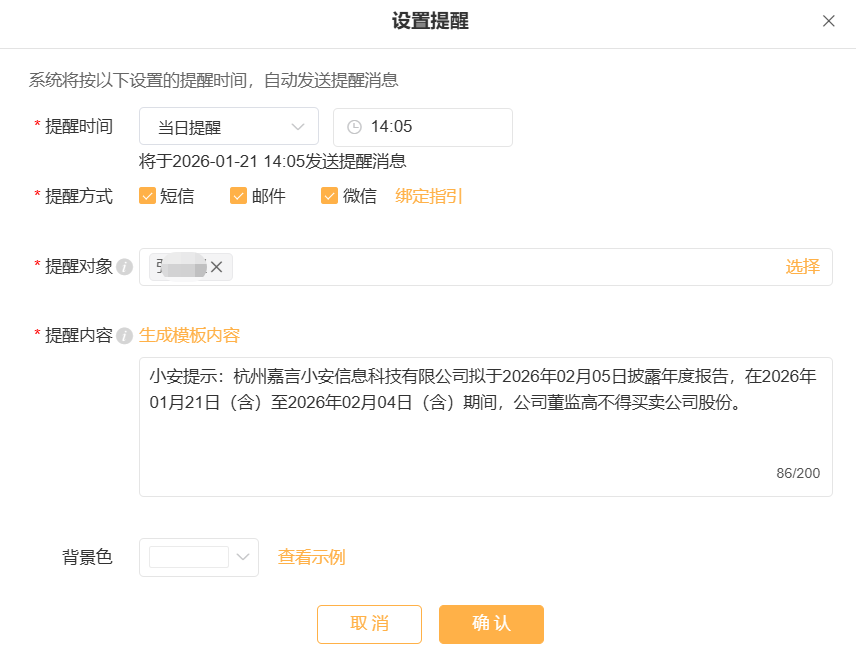Open the 绑定指引 link
Viewport: 856px width, 662px height.
tap(429, 196)
